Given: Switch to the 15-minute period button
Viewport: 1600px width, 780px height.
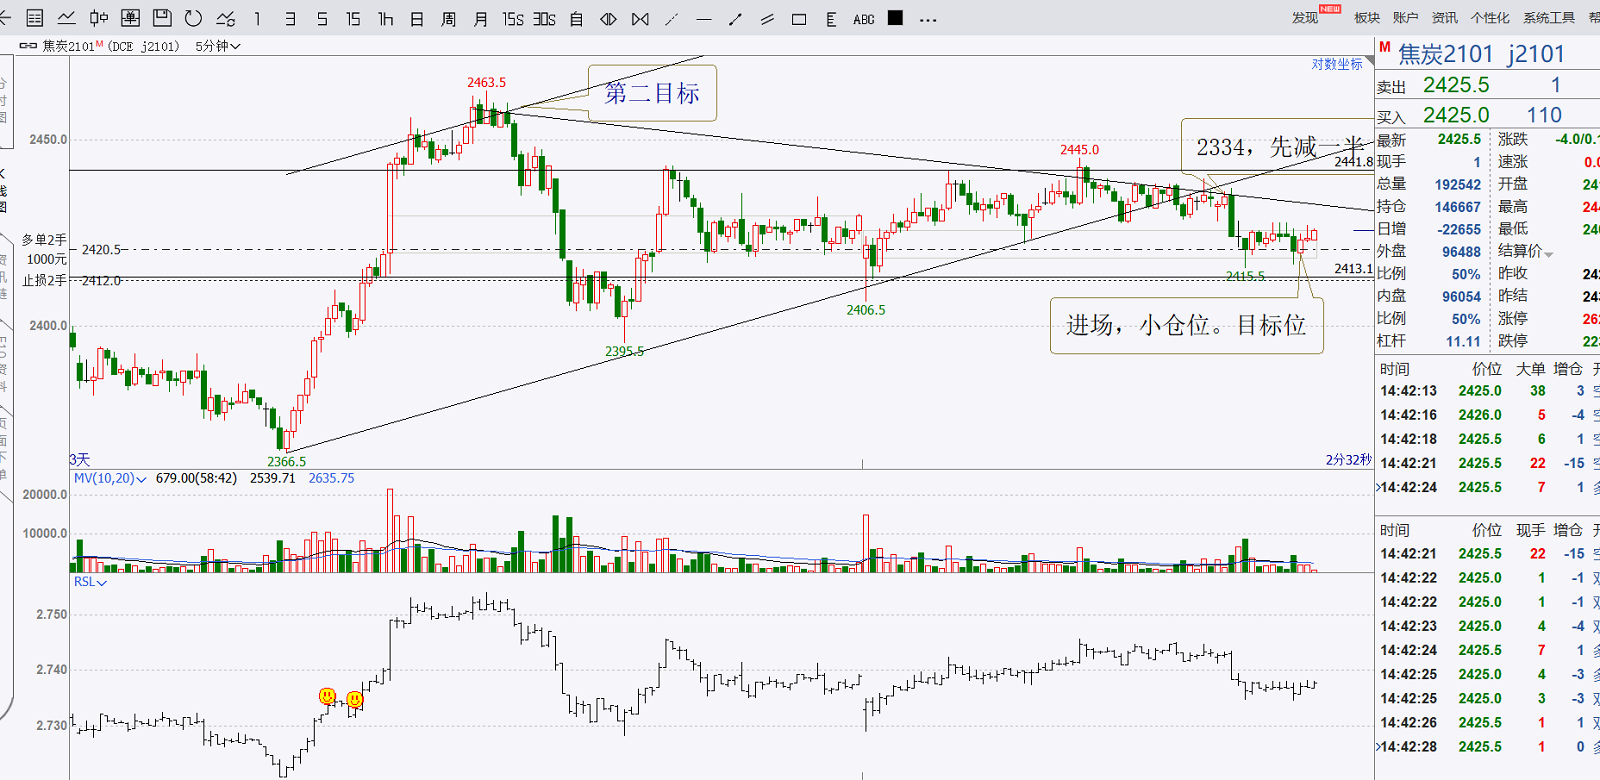Looking at the screenshot, I should [353, 19].
